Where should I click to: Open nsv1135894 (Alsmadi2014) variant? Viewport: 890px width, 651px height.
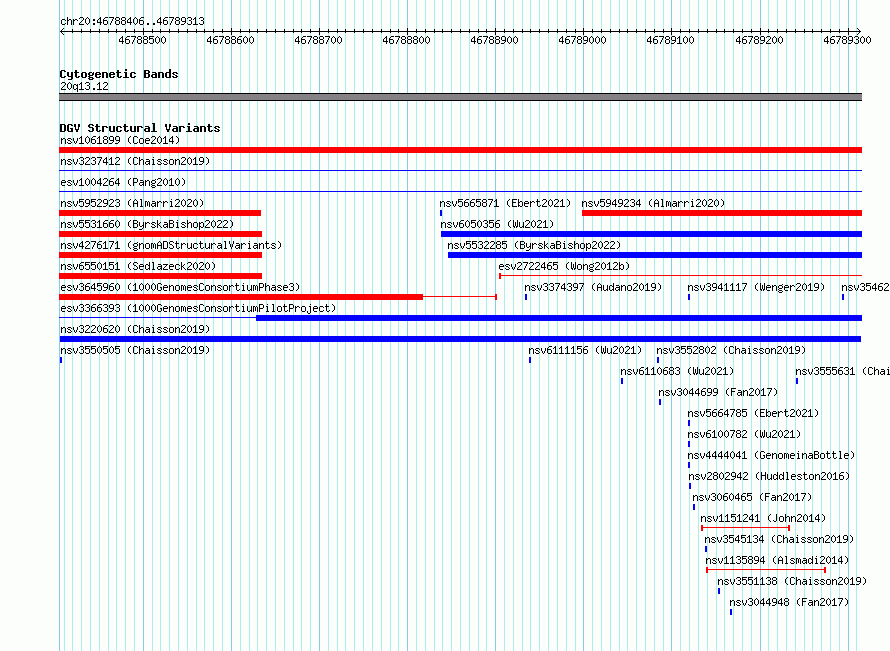pyautogui.click(x=777, y=560)
